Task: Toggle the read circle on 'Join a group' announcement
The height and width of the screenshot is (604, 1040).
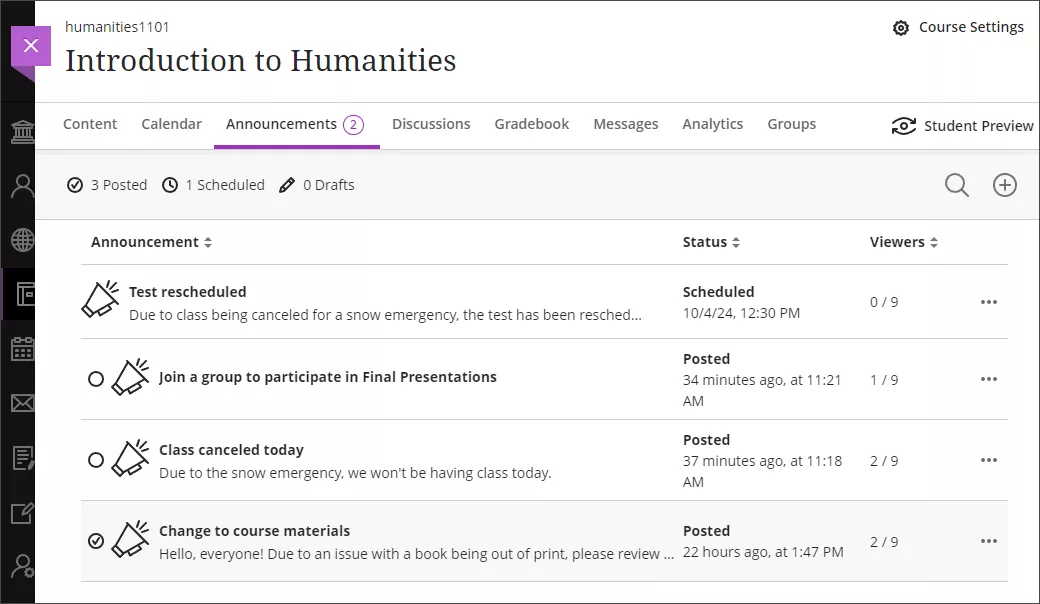Action: (x=96, y=378)
